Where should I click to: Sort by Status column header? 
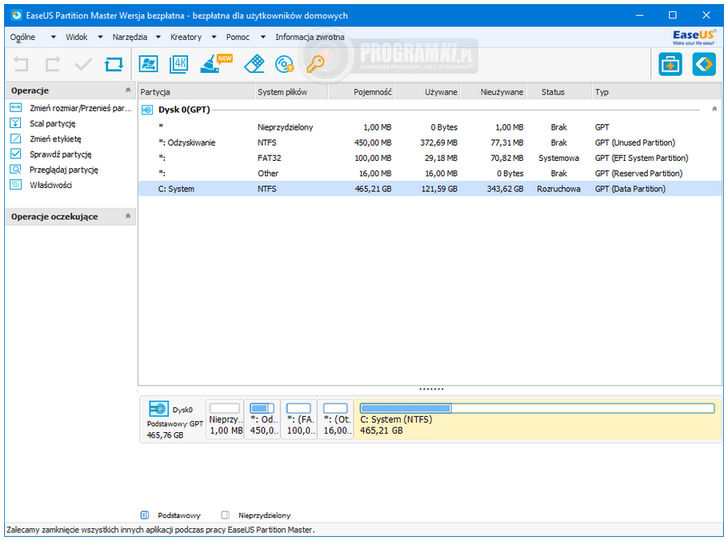[x=559, y=92]
